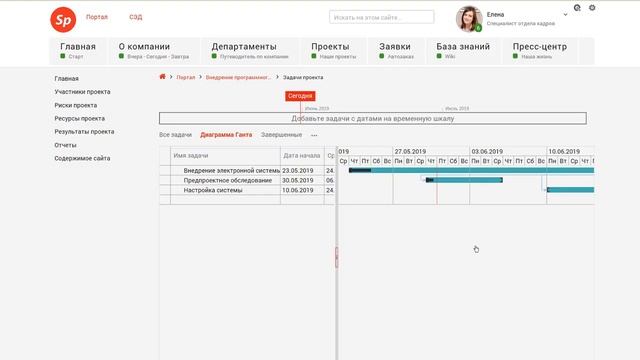Open База знаний navigation tab
Screen dimensions: 640x360
[463, 51]
